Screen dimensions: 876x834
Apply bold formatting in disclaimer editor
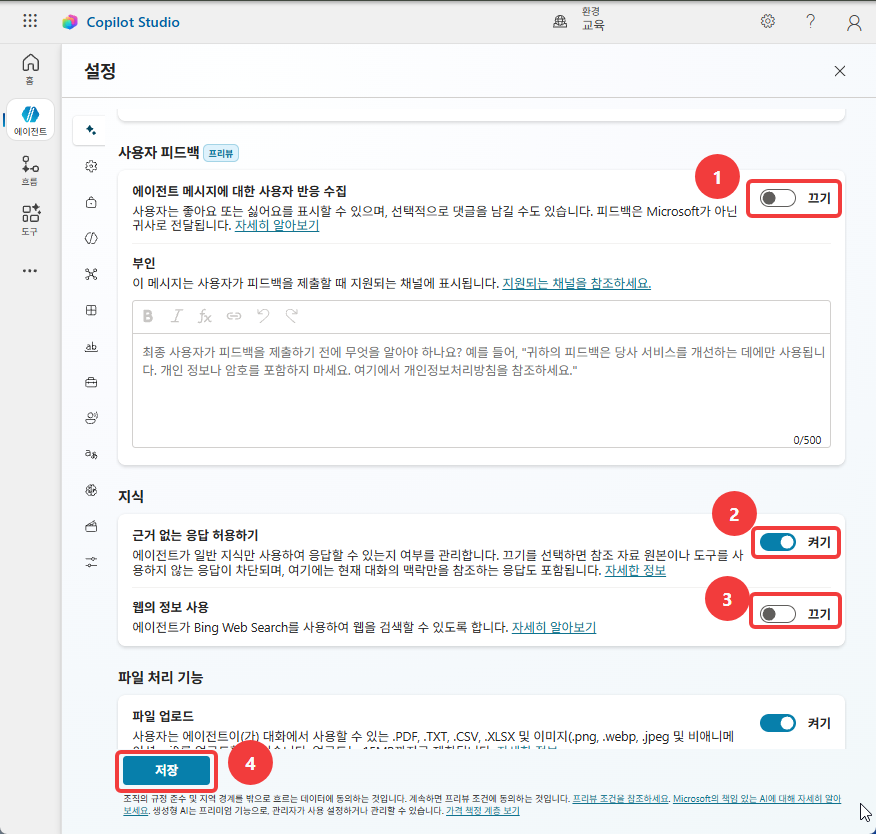click(147, 316)
